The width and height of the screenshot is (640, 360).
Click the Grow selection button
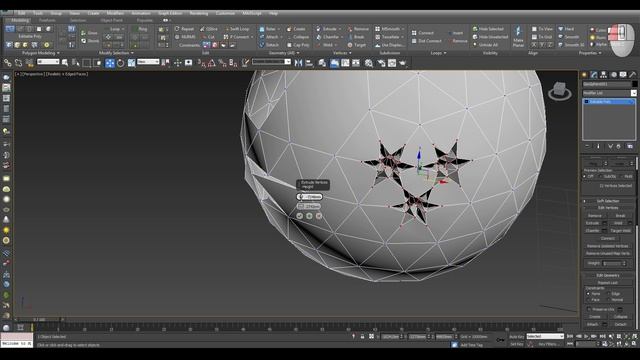coord(89,33)
